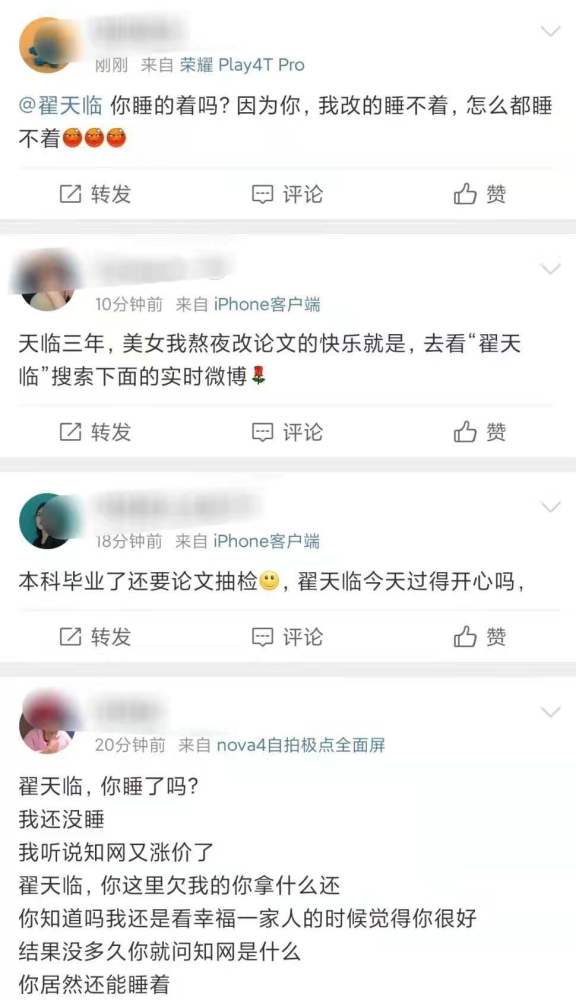This screenshot has height=1000, width=576.
Task: Open avatar of the 18分钟前 post author
Action: [48, 521]
